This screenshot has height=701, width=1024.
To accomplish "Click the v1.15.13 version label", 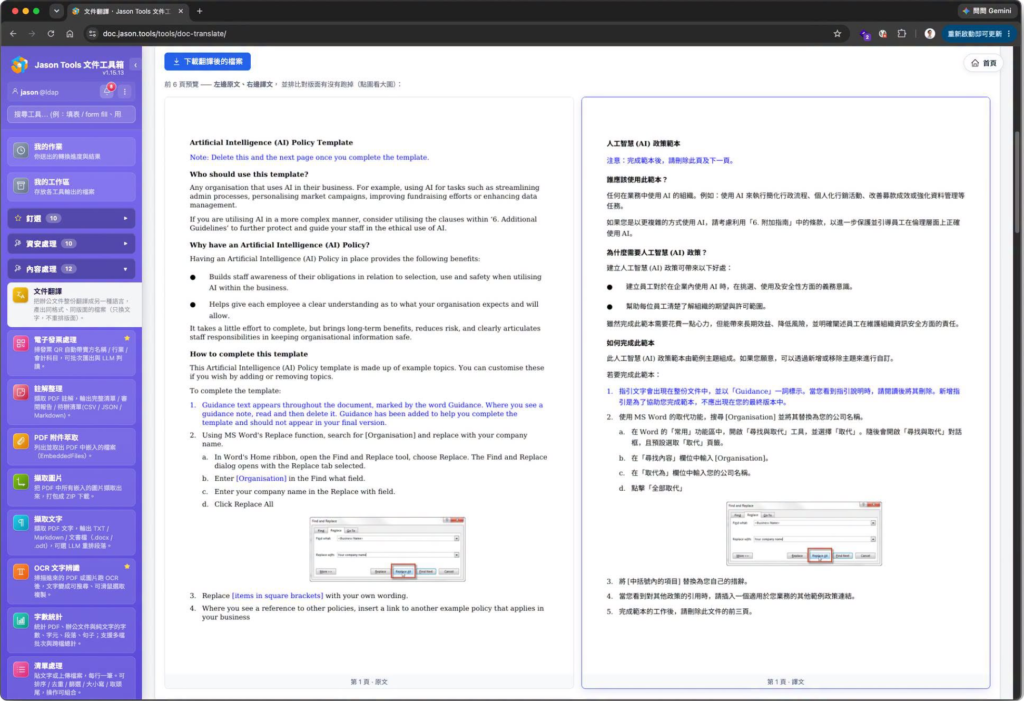I will click(113, 73).
